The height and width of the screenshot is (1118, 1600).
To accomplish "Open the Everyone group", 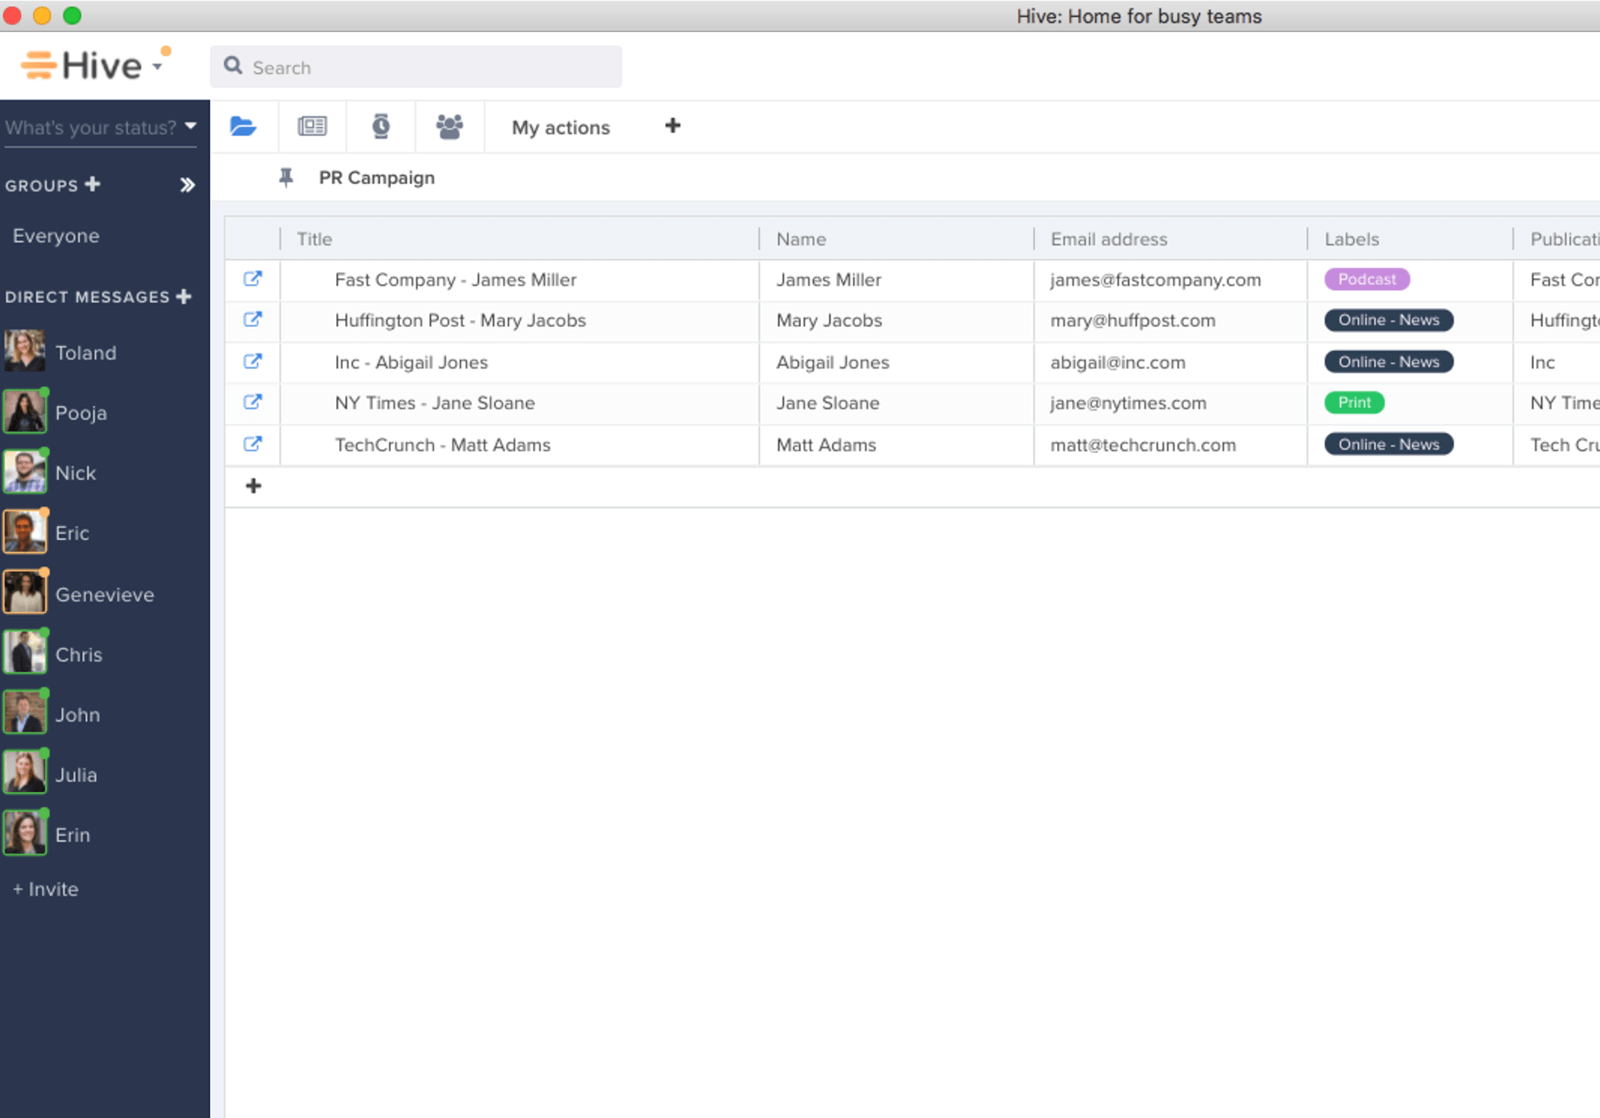I will 56,236.
